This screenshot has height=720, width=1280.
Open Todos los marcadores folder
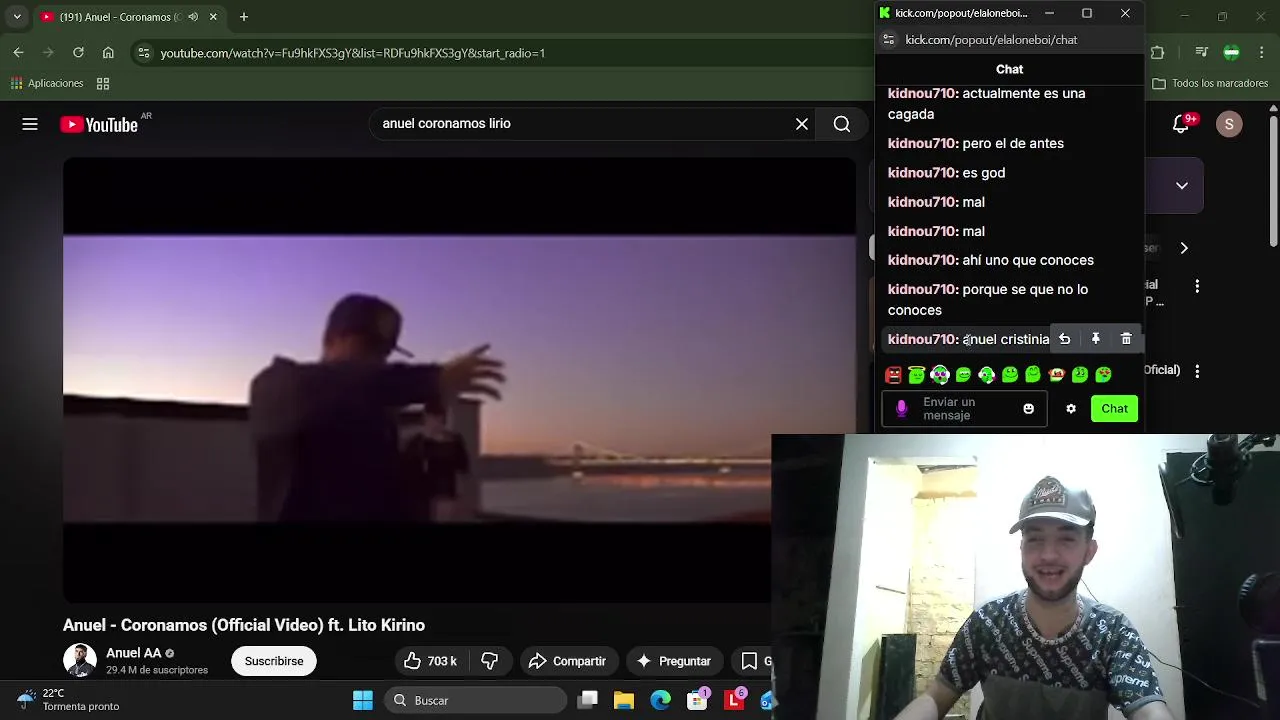1210,84
